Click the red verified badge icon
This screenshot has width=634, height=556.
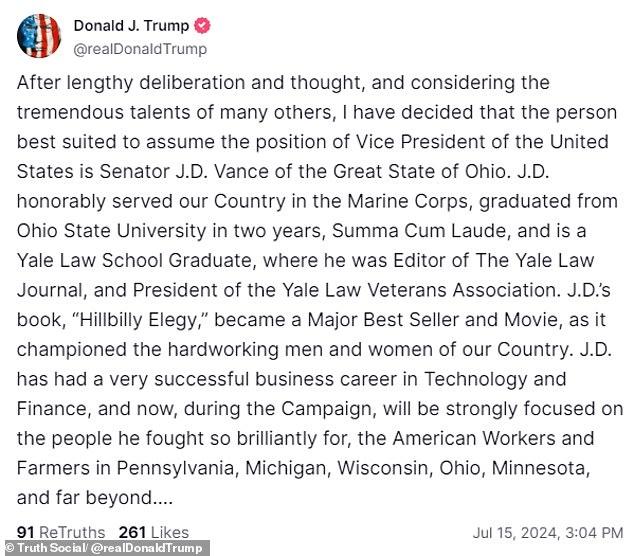[x=201, y=26]
